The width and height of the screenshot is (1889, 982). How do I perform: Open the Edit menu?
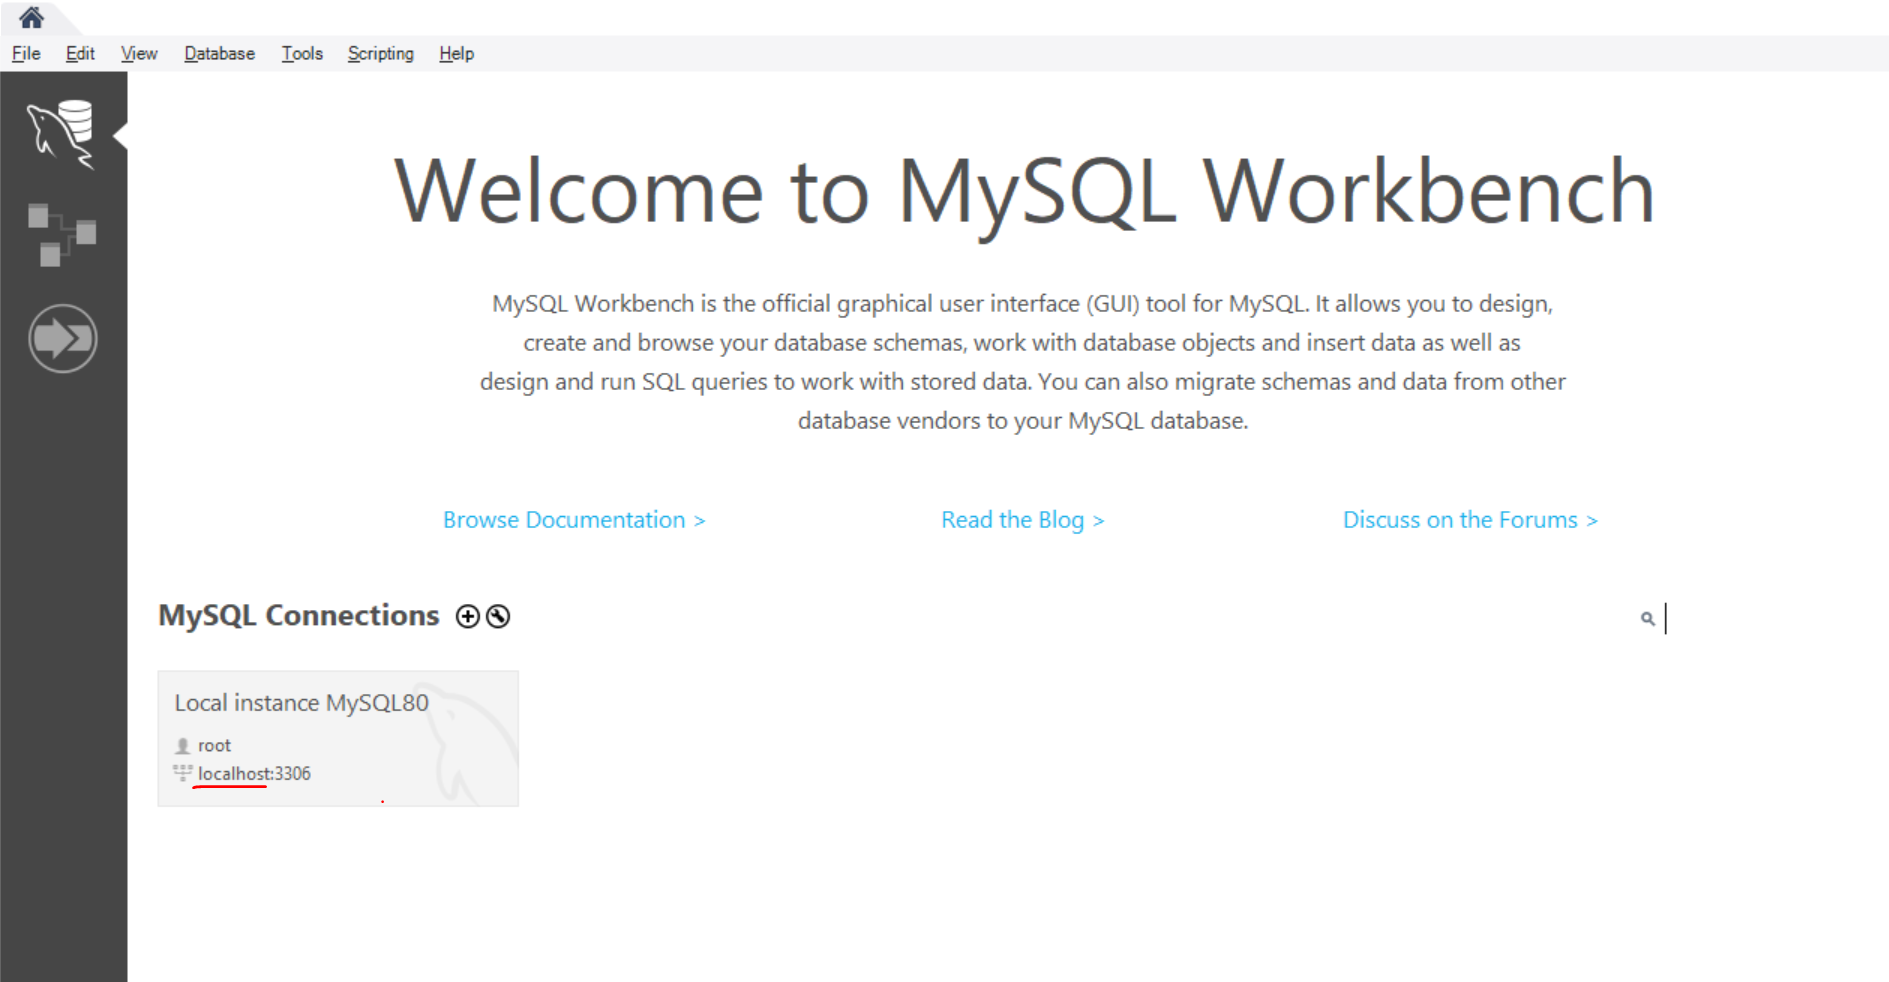coord(80,54)
